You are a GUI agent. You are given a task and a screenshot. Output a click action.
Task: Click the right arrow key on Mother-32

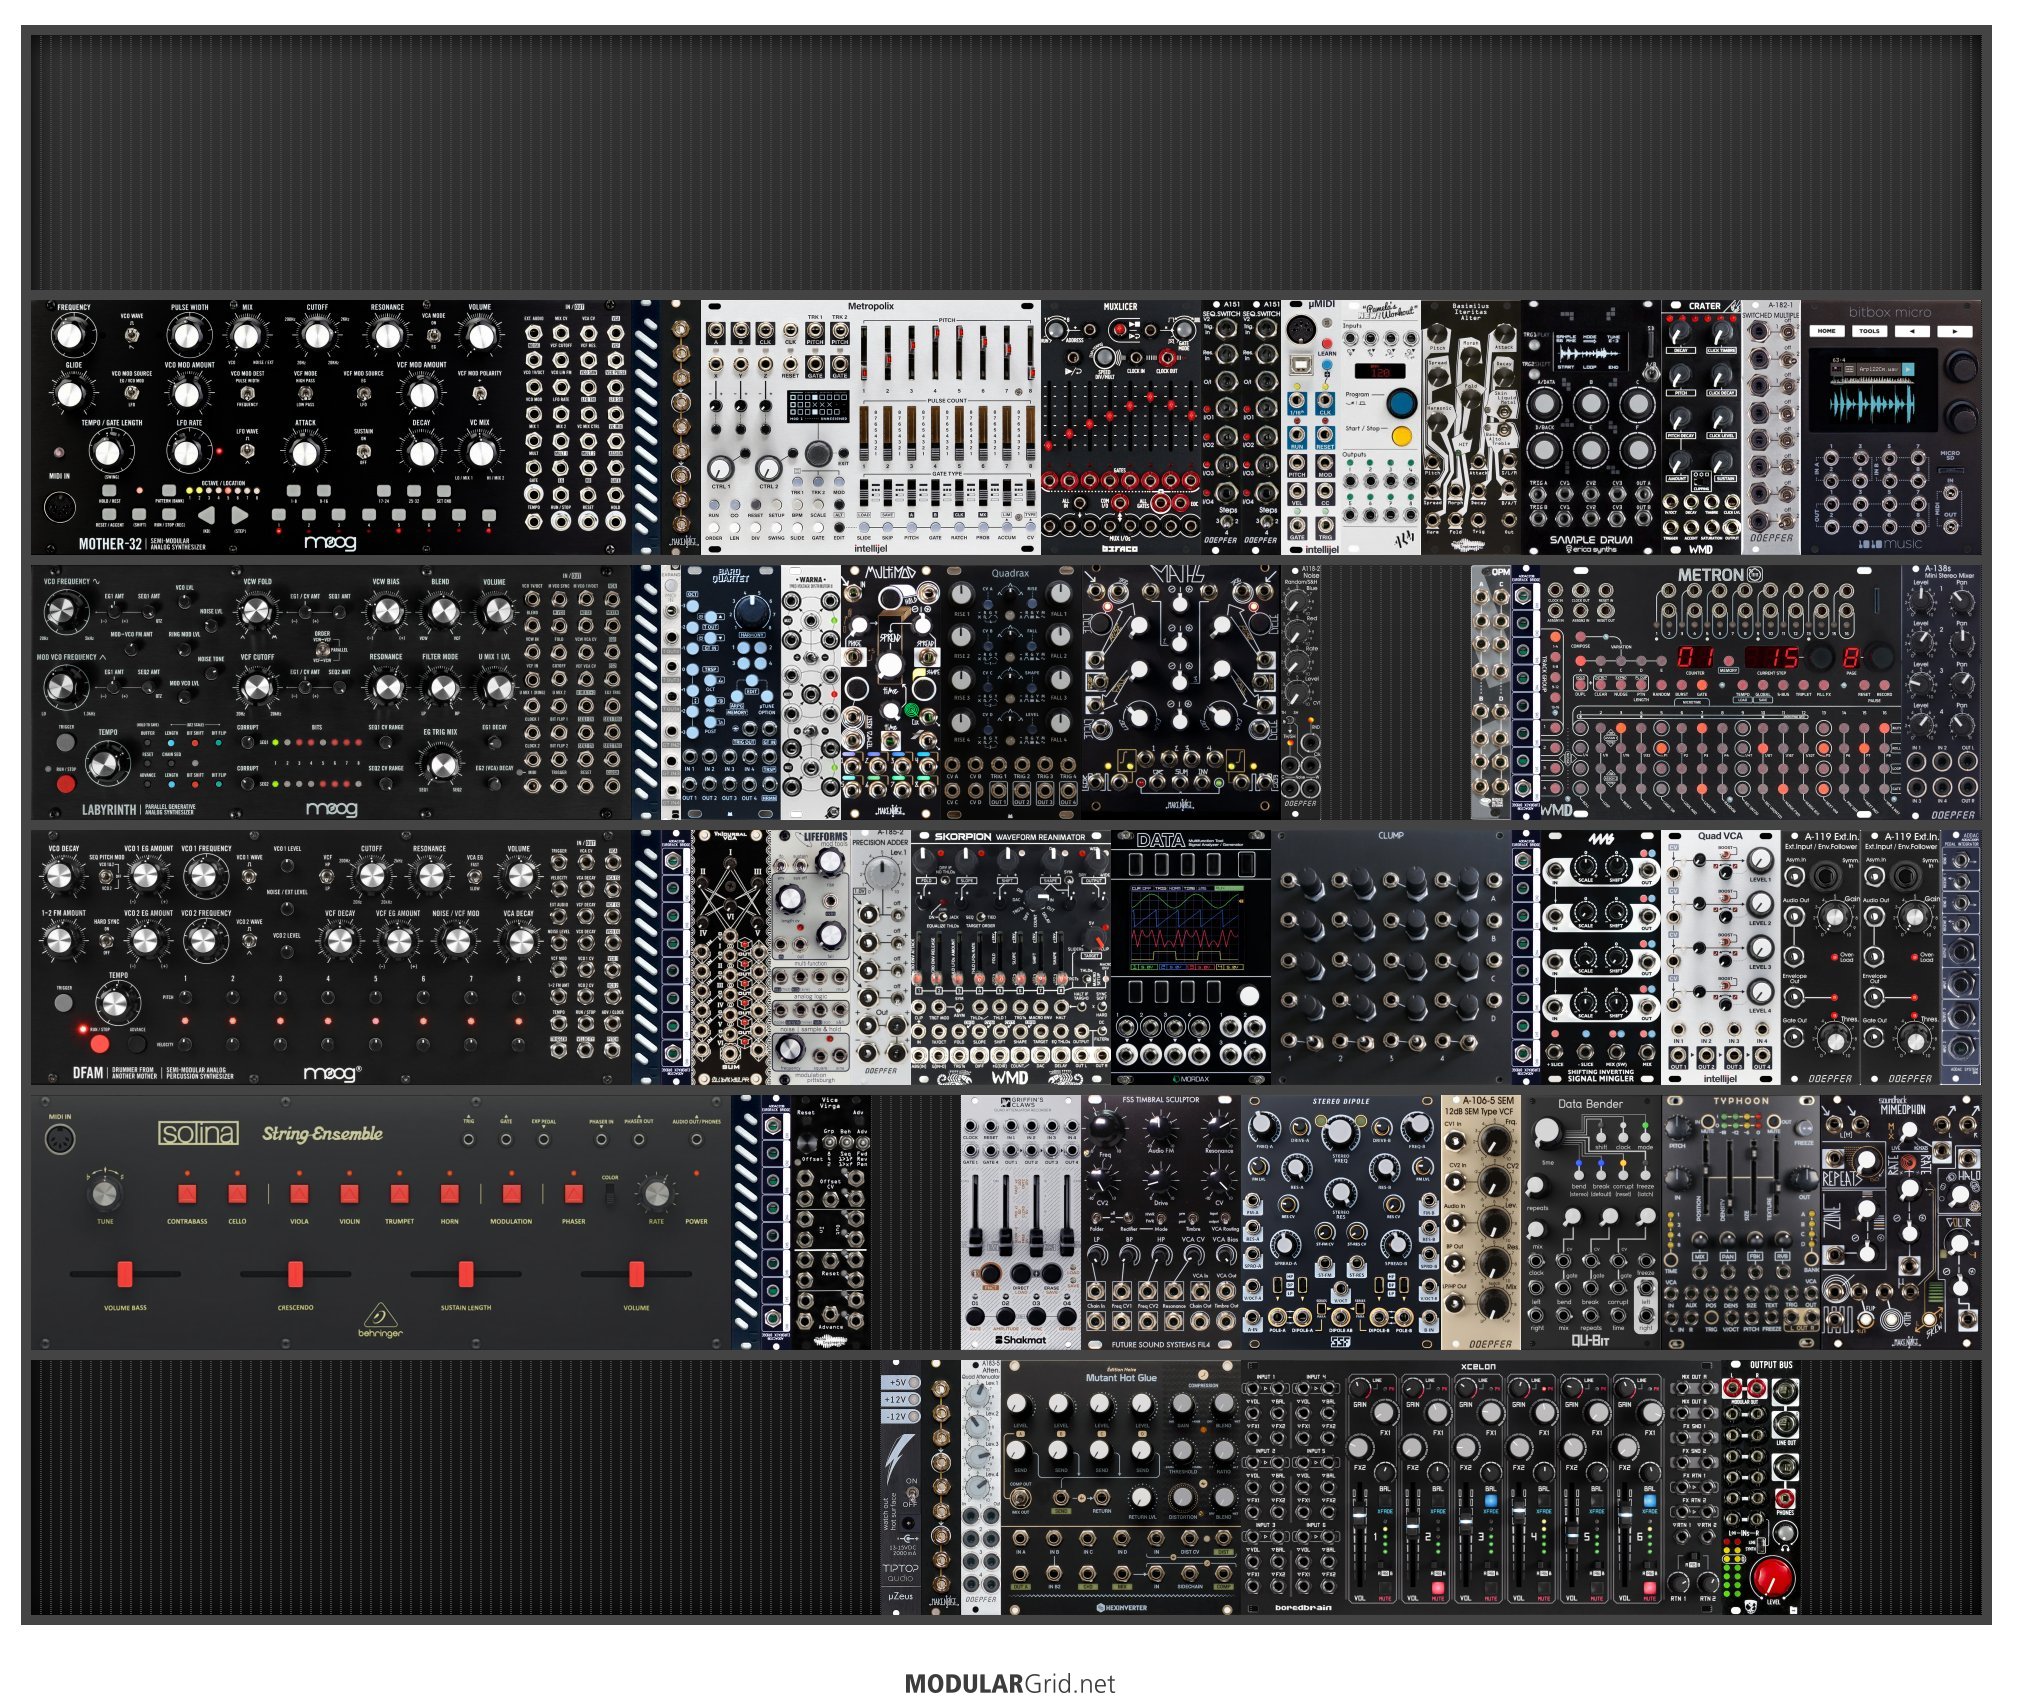[x=240, y=515]
